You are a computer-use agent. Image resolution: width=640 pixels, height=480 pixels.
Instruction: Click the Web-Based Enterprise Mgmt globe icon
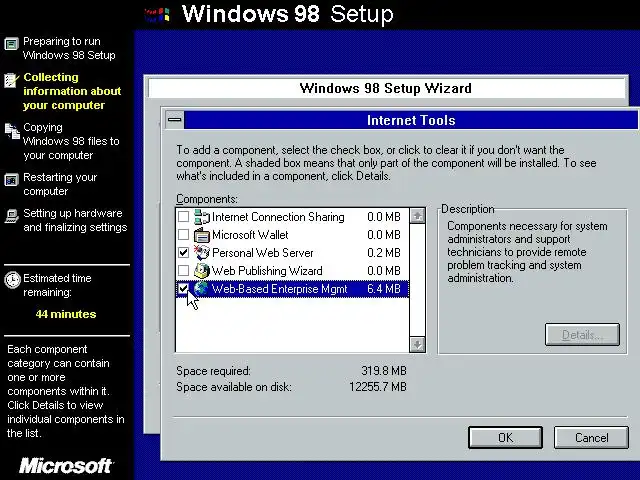[x=201, y=289]
